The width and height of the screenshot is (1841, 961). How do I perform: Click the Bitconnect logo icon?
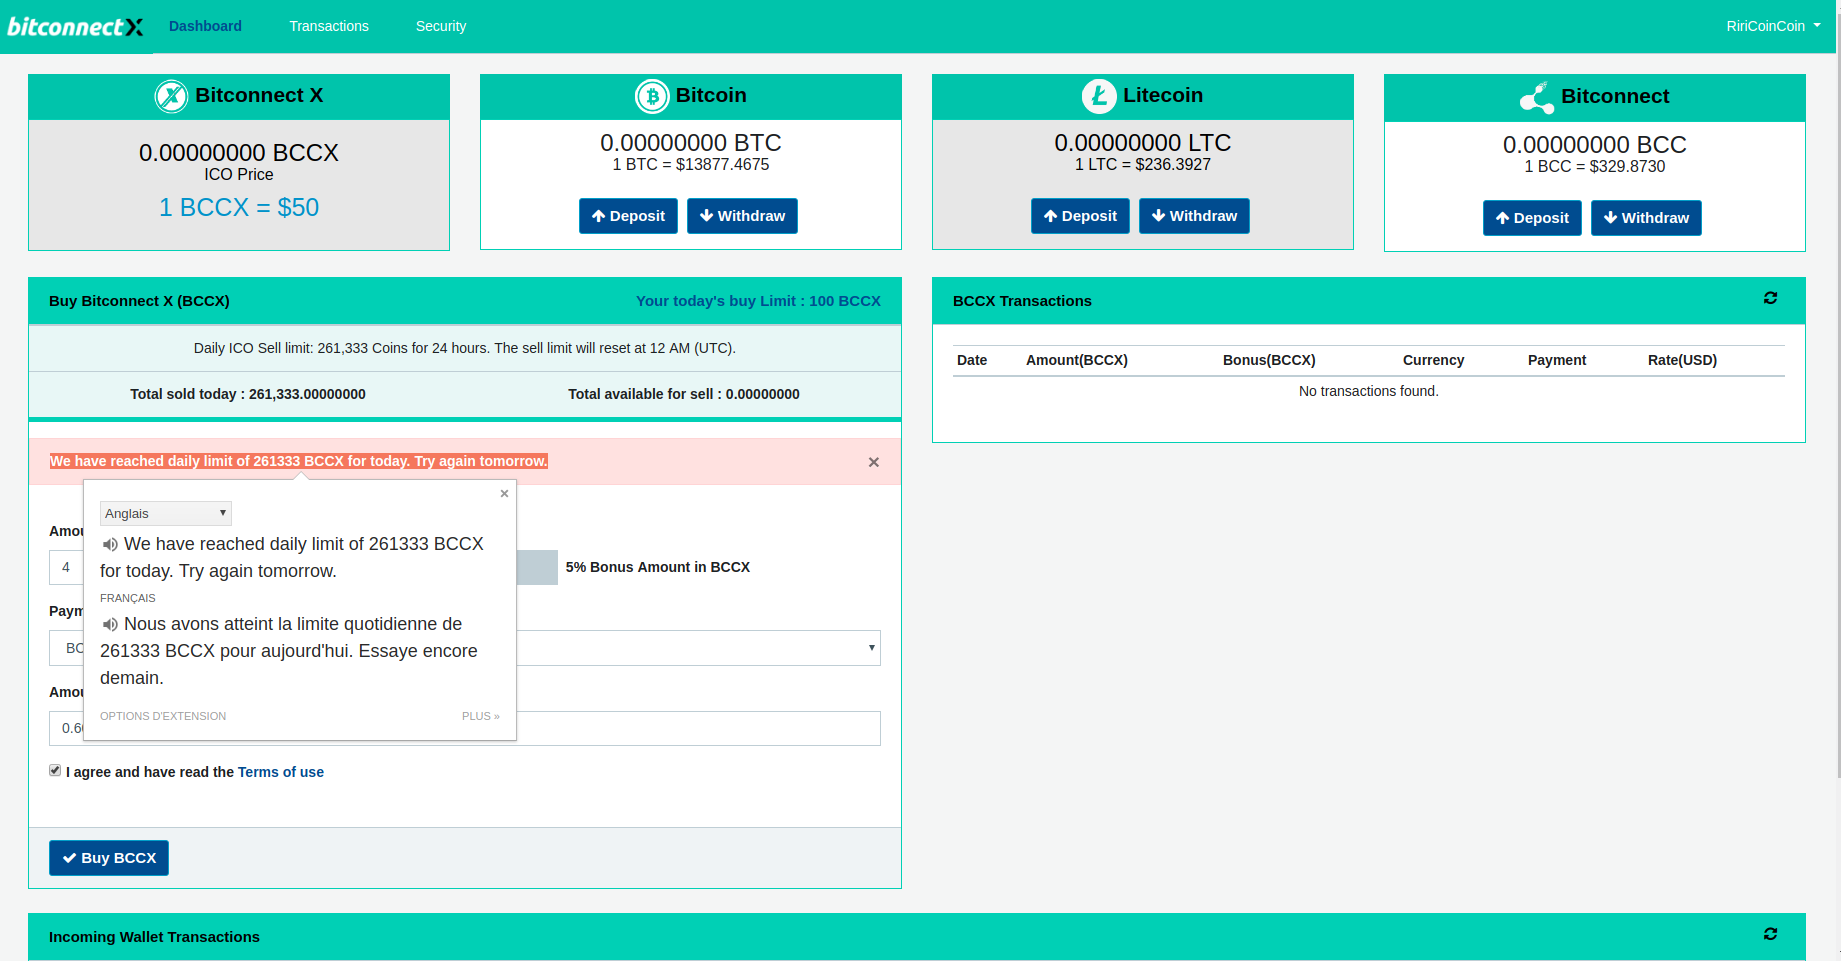point(1537,98)
